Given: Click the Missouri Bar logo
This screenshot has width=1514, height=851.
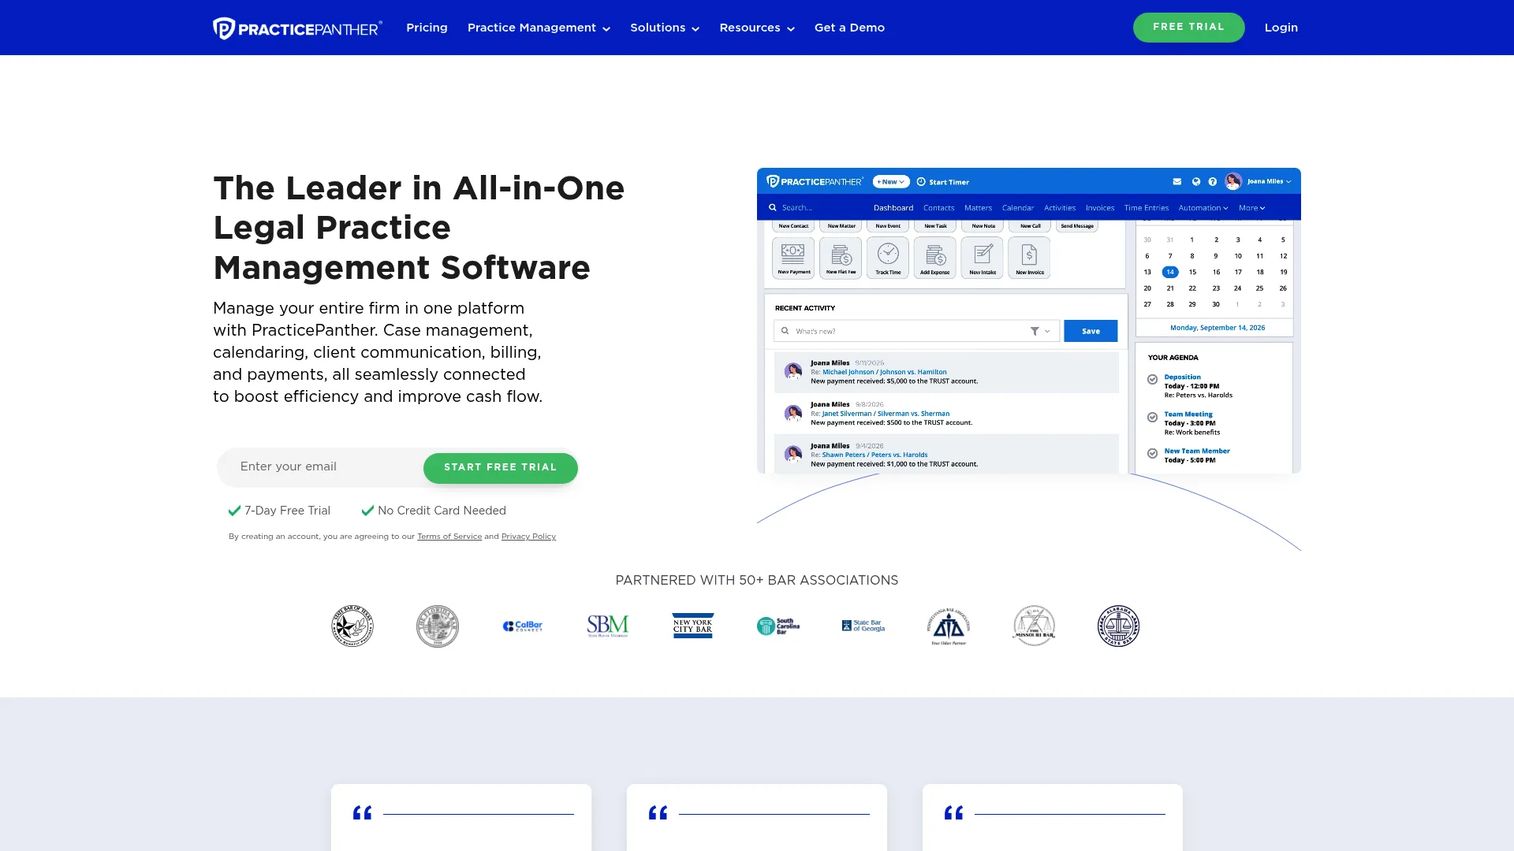Looking at the screenshot, I should pyautogui.click(x=1034, y=626).
